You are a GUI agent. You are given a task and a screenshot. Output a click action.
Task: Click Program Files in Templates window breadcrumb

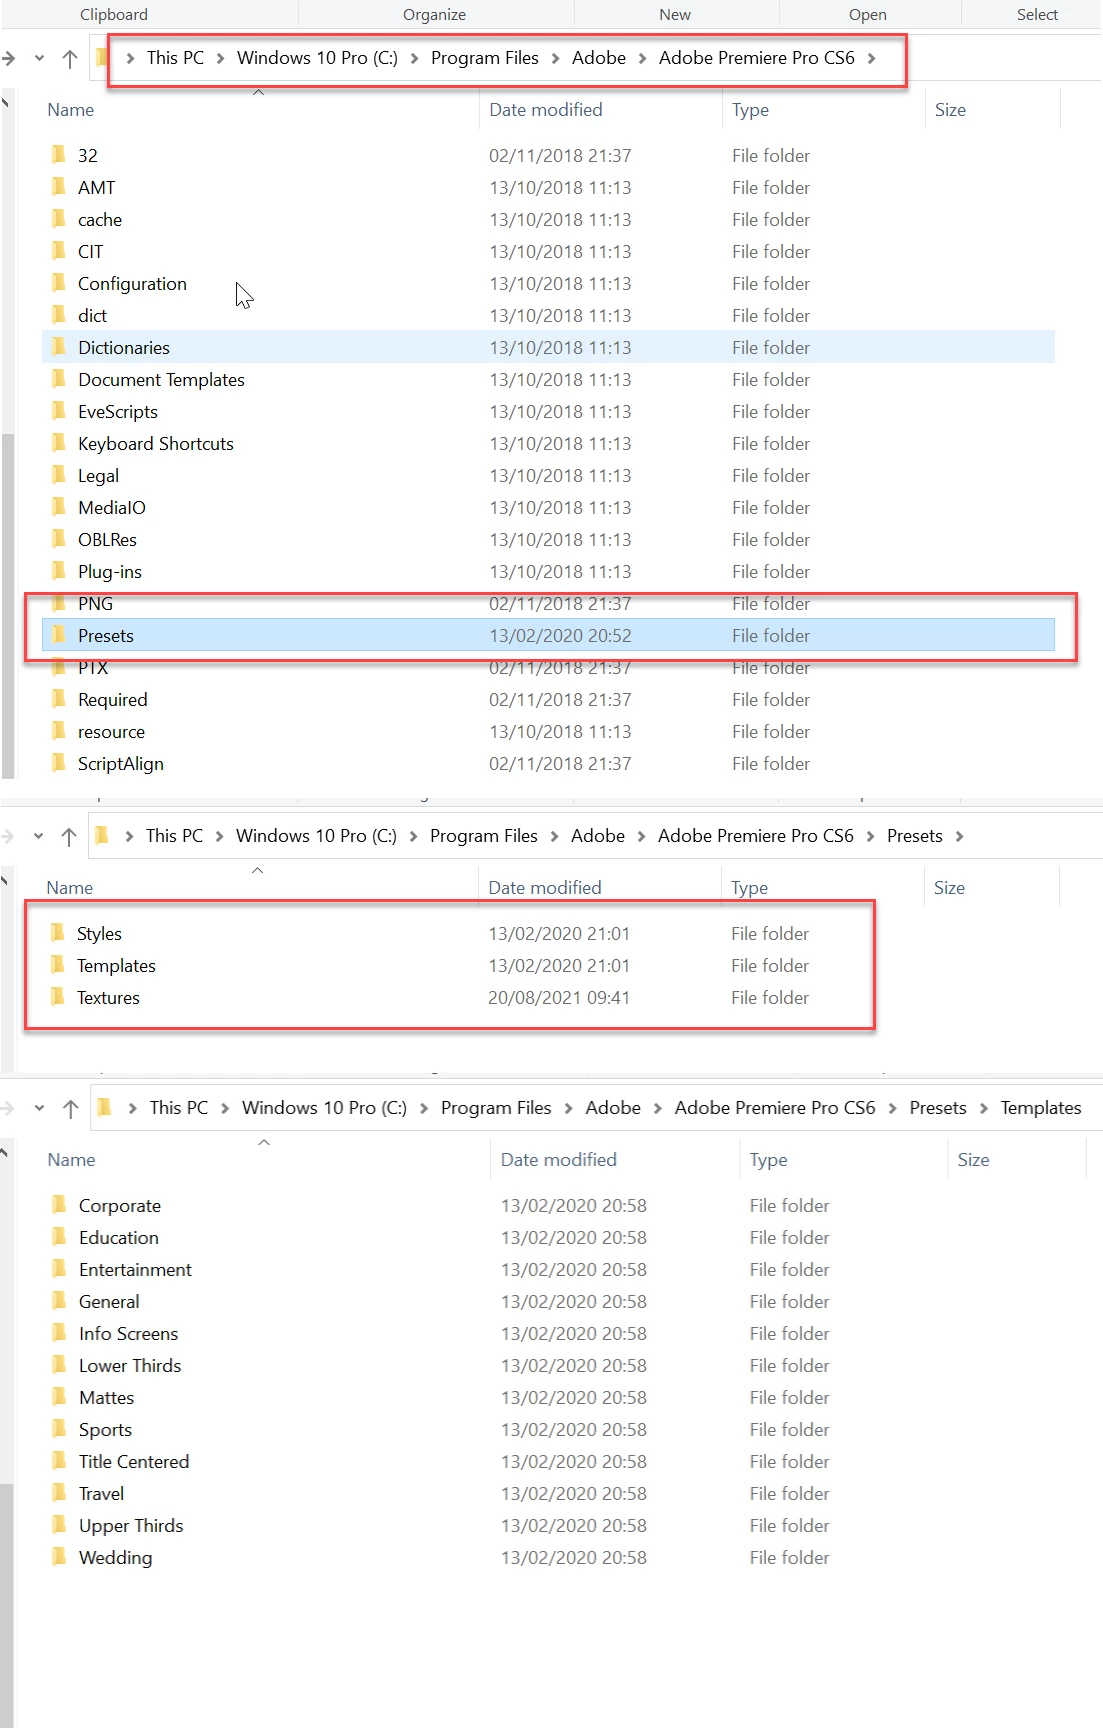pyautogui.click(x=496, y=1108)
